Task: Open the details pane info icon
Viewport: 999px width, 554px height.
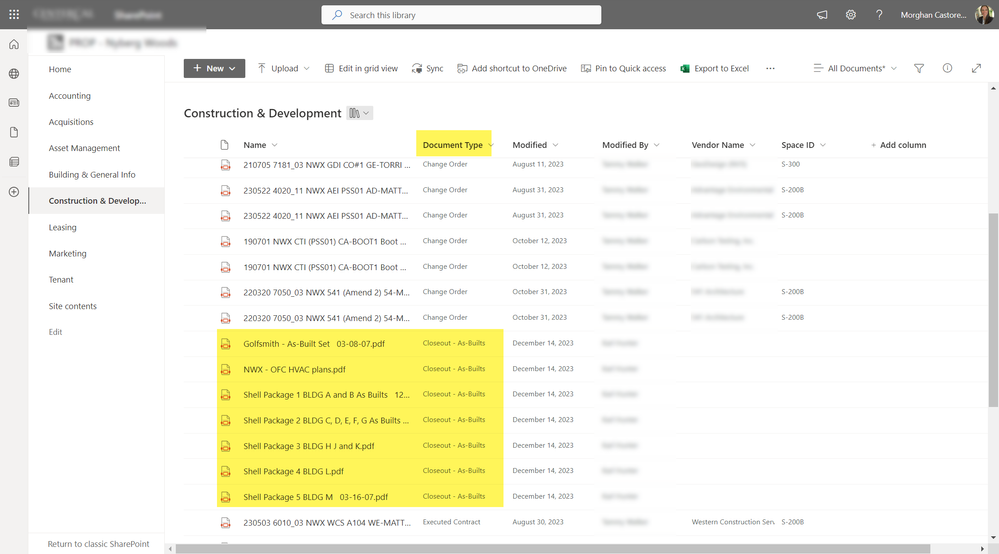Action: 947,68
